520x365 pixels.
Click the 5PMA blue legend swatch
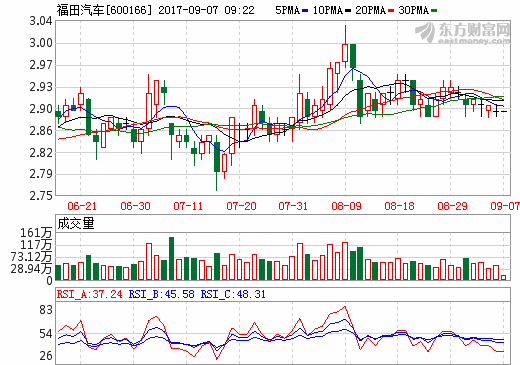click(305, 11)
